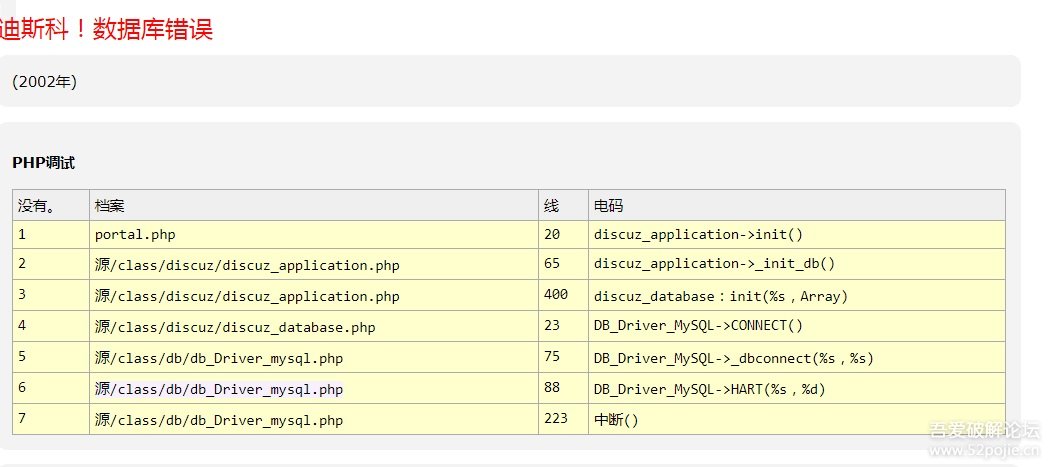
Task: Click the PHP调试 section heading
Action: 43,163
